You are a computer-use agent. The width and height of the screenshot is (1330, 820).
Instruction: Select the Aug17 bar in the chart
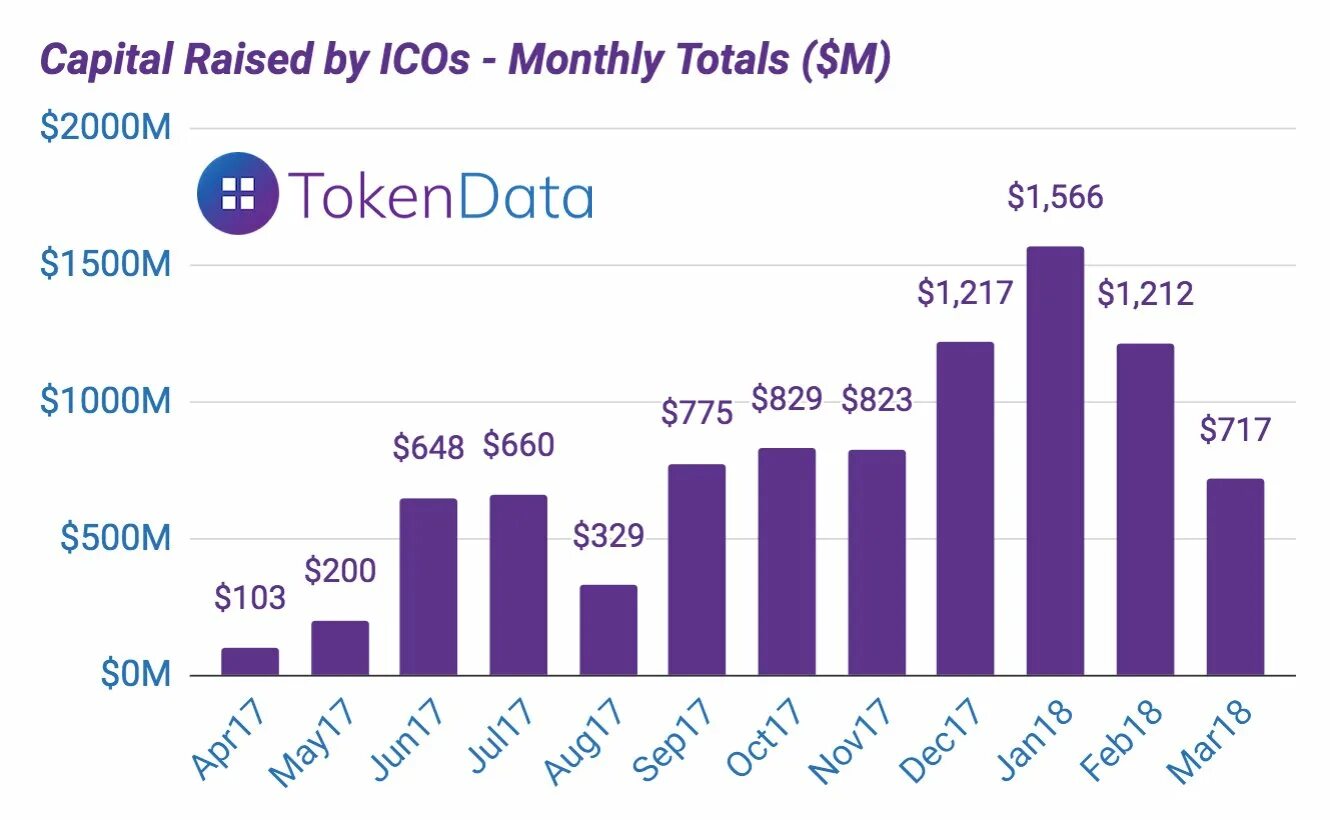click(608, 631)
